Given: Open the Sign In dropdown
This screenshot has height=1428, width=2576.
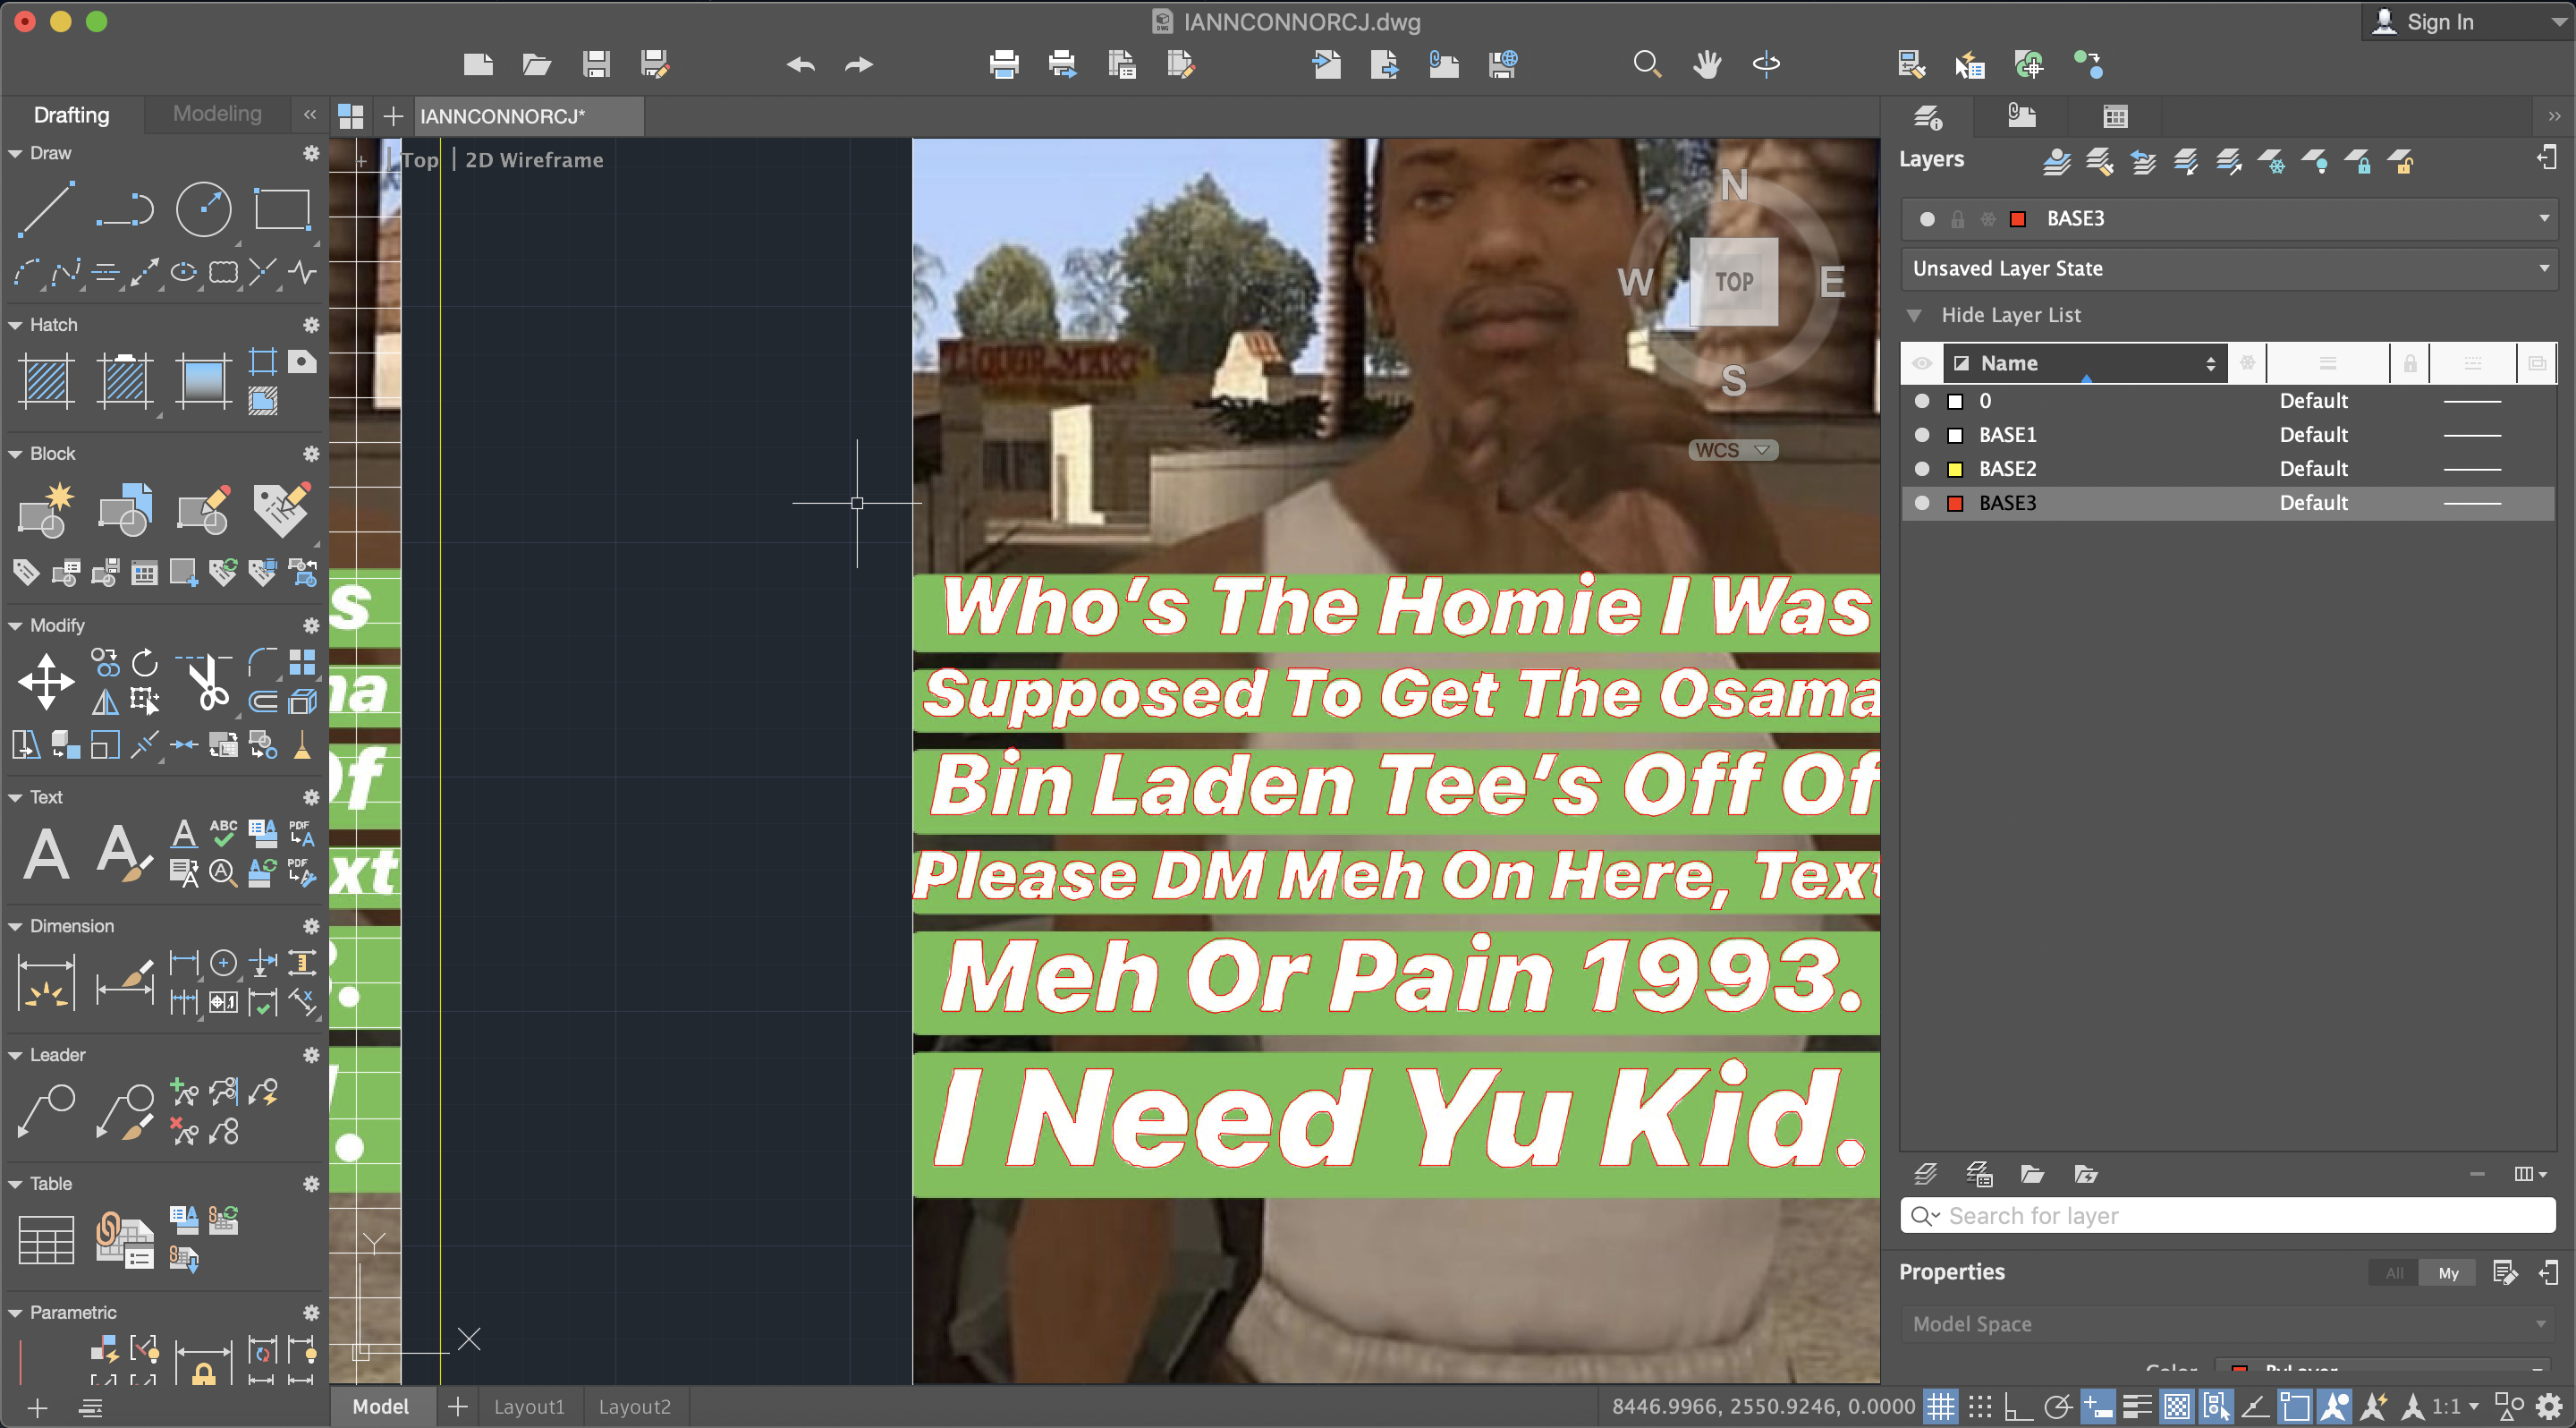Looking at the screenshot, I should (x=2467, y=22).
